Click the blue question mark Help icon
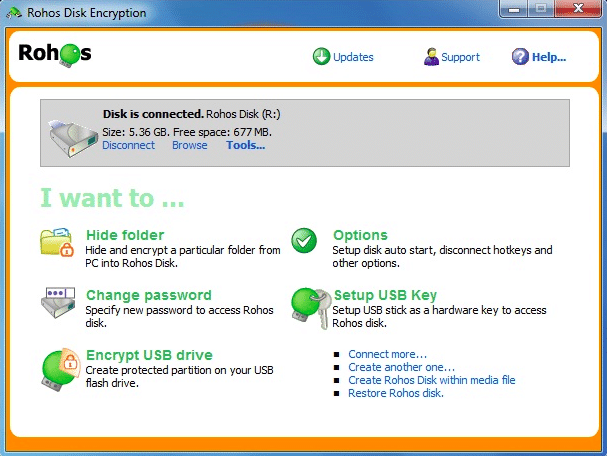607x456 pixels. (x=520, y=57)
